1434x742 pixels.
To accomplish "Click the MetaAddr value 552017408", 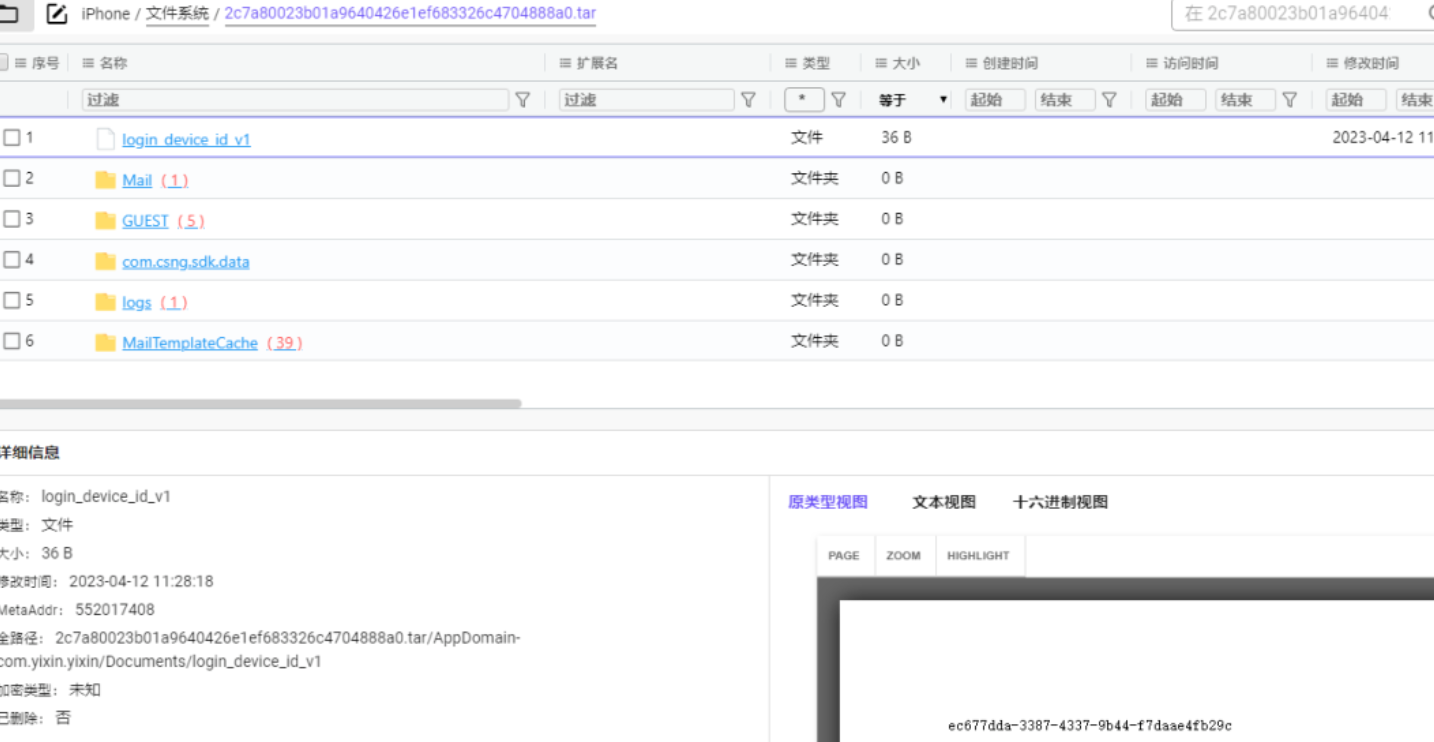I will point(115,609).
